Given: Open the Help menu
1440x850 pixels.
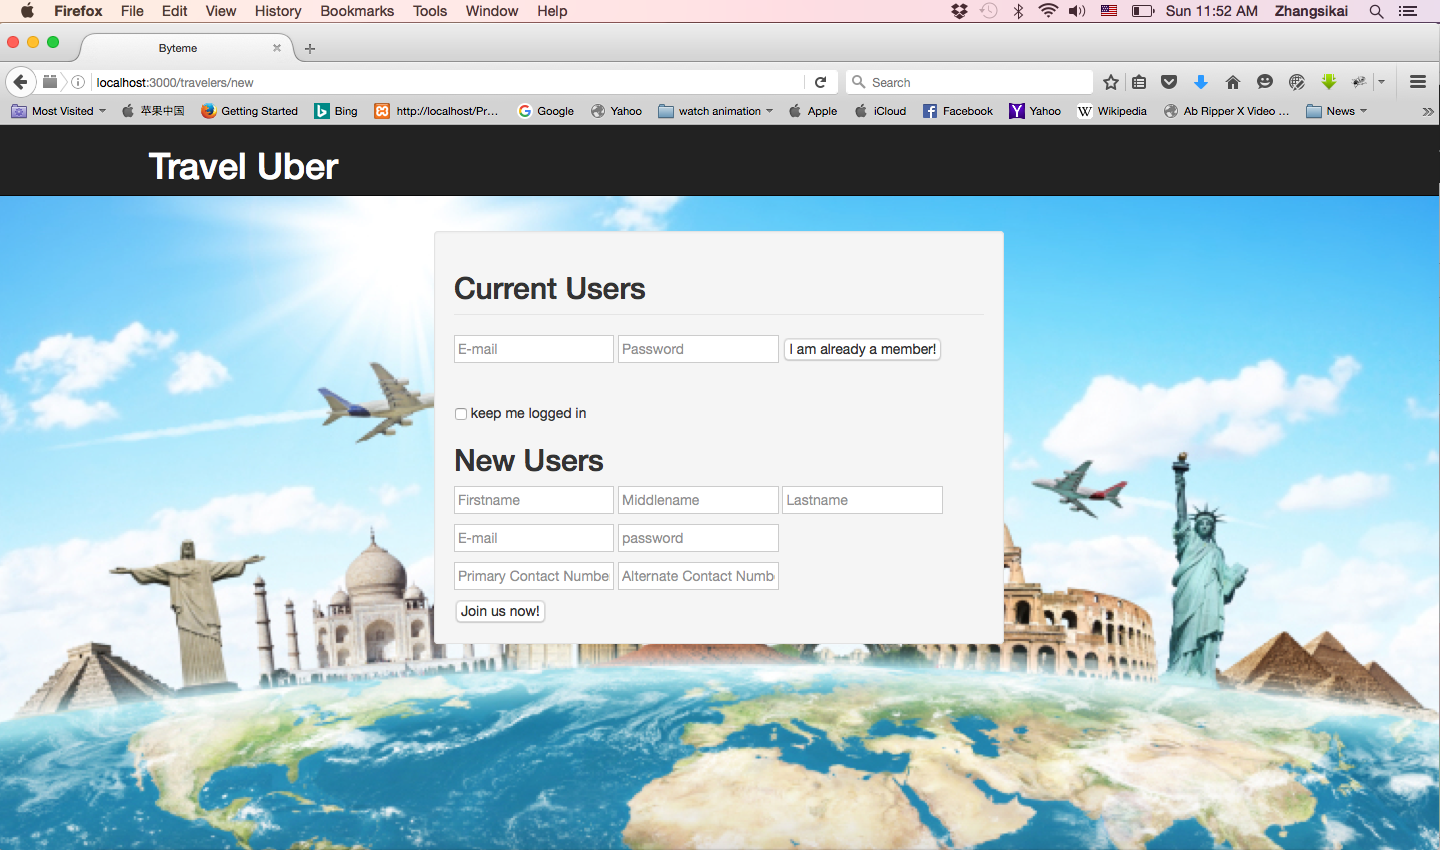Looking at the screenshot, I should (x=552, y=11).
